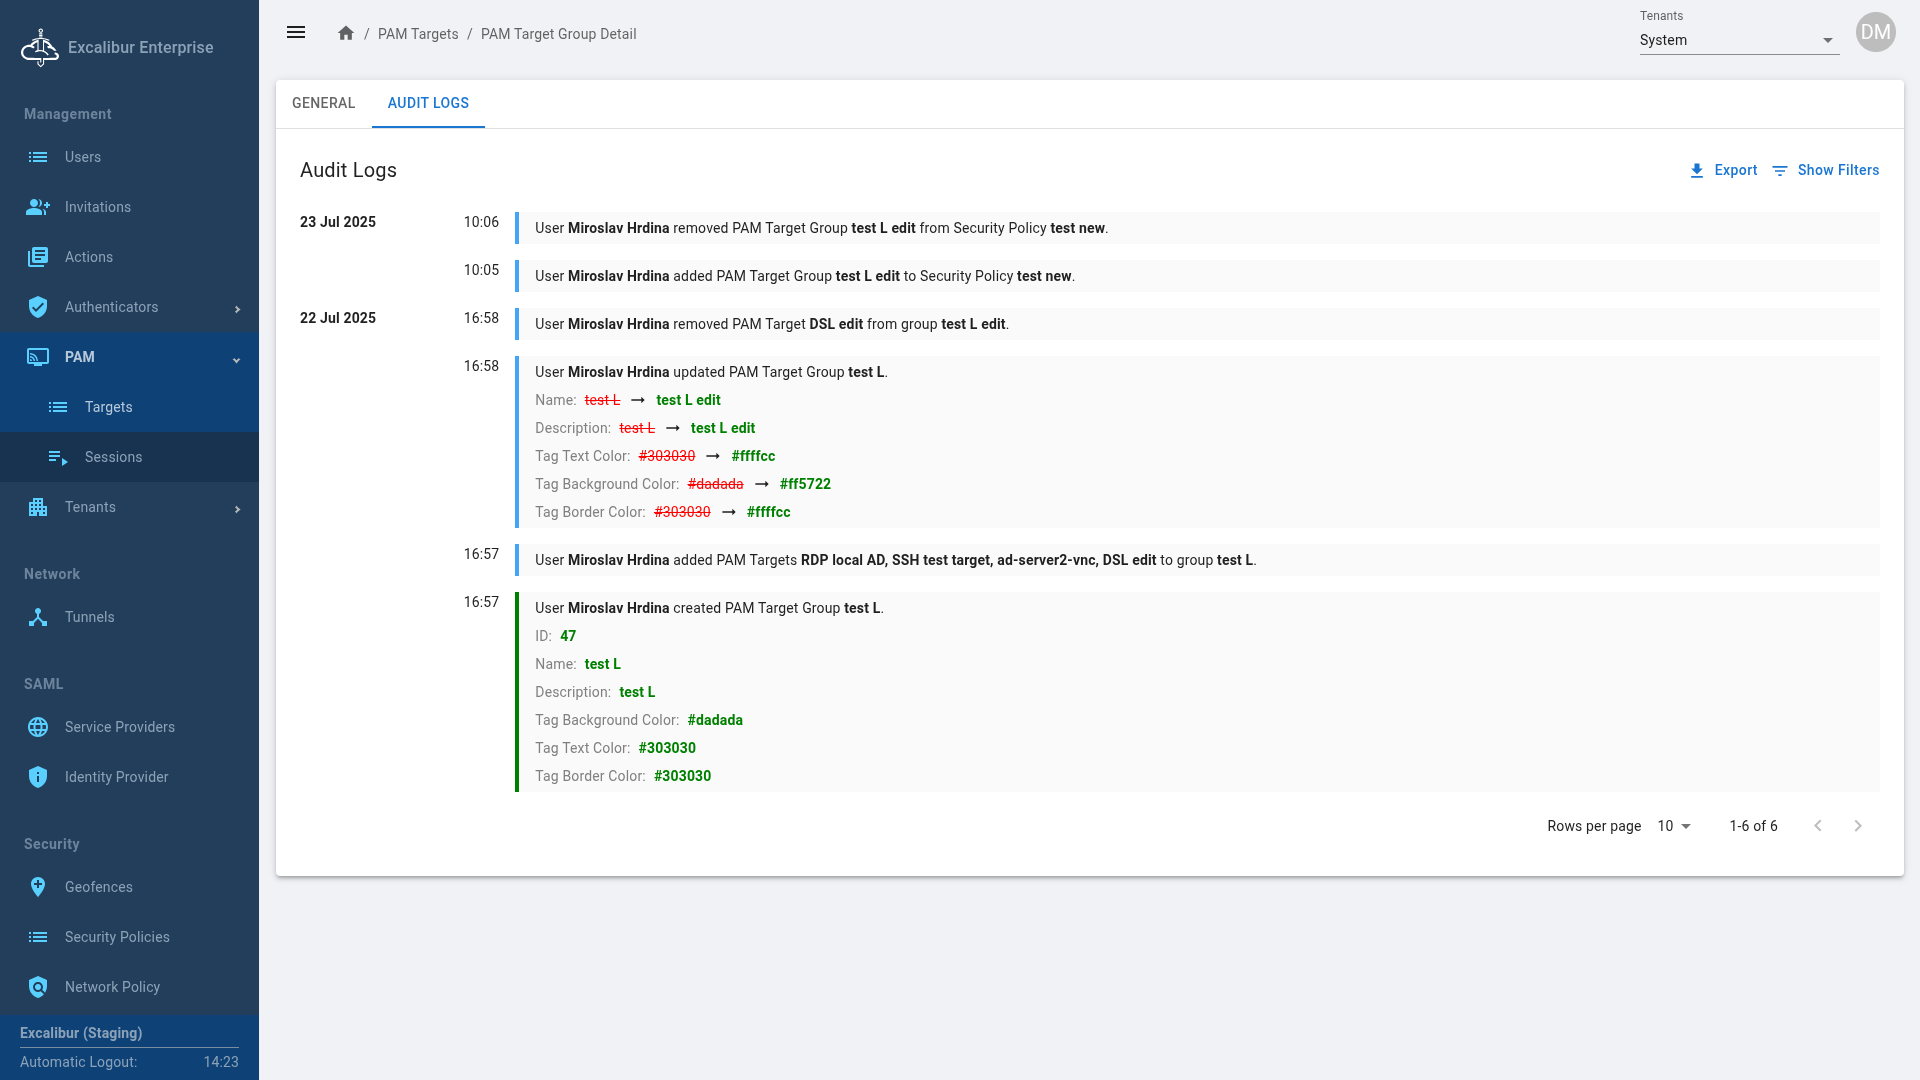Open the Tenants System dropdown
This screenshot has height=1080, width=1920.
click(1738, 40)
